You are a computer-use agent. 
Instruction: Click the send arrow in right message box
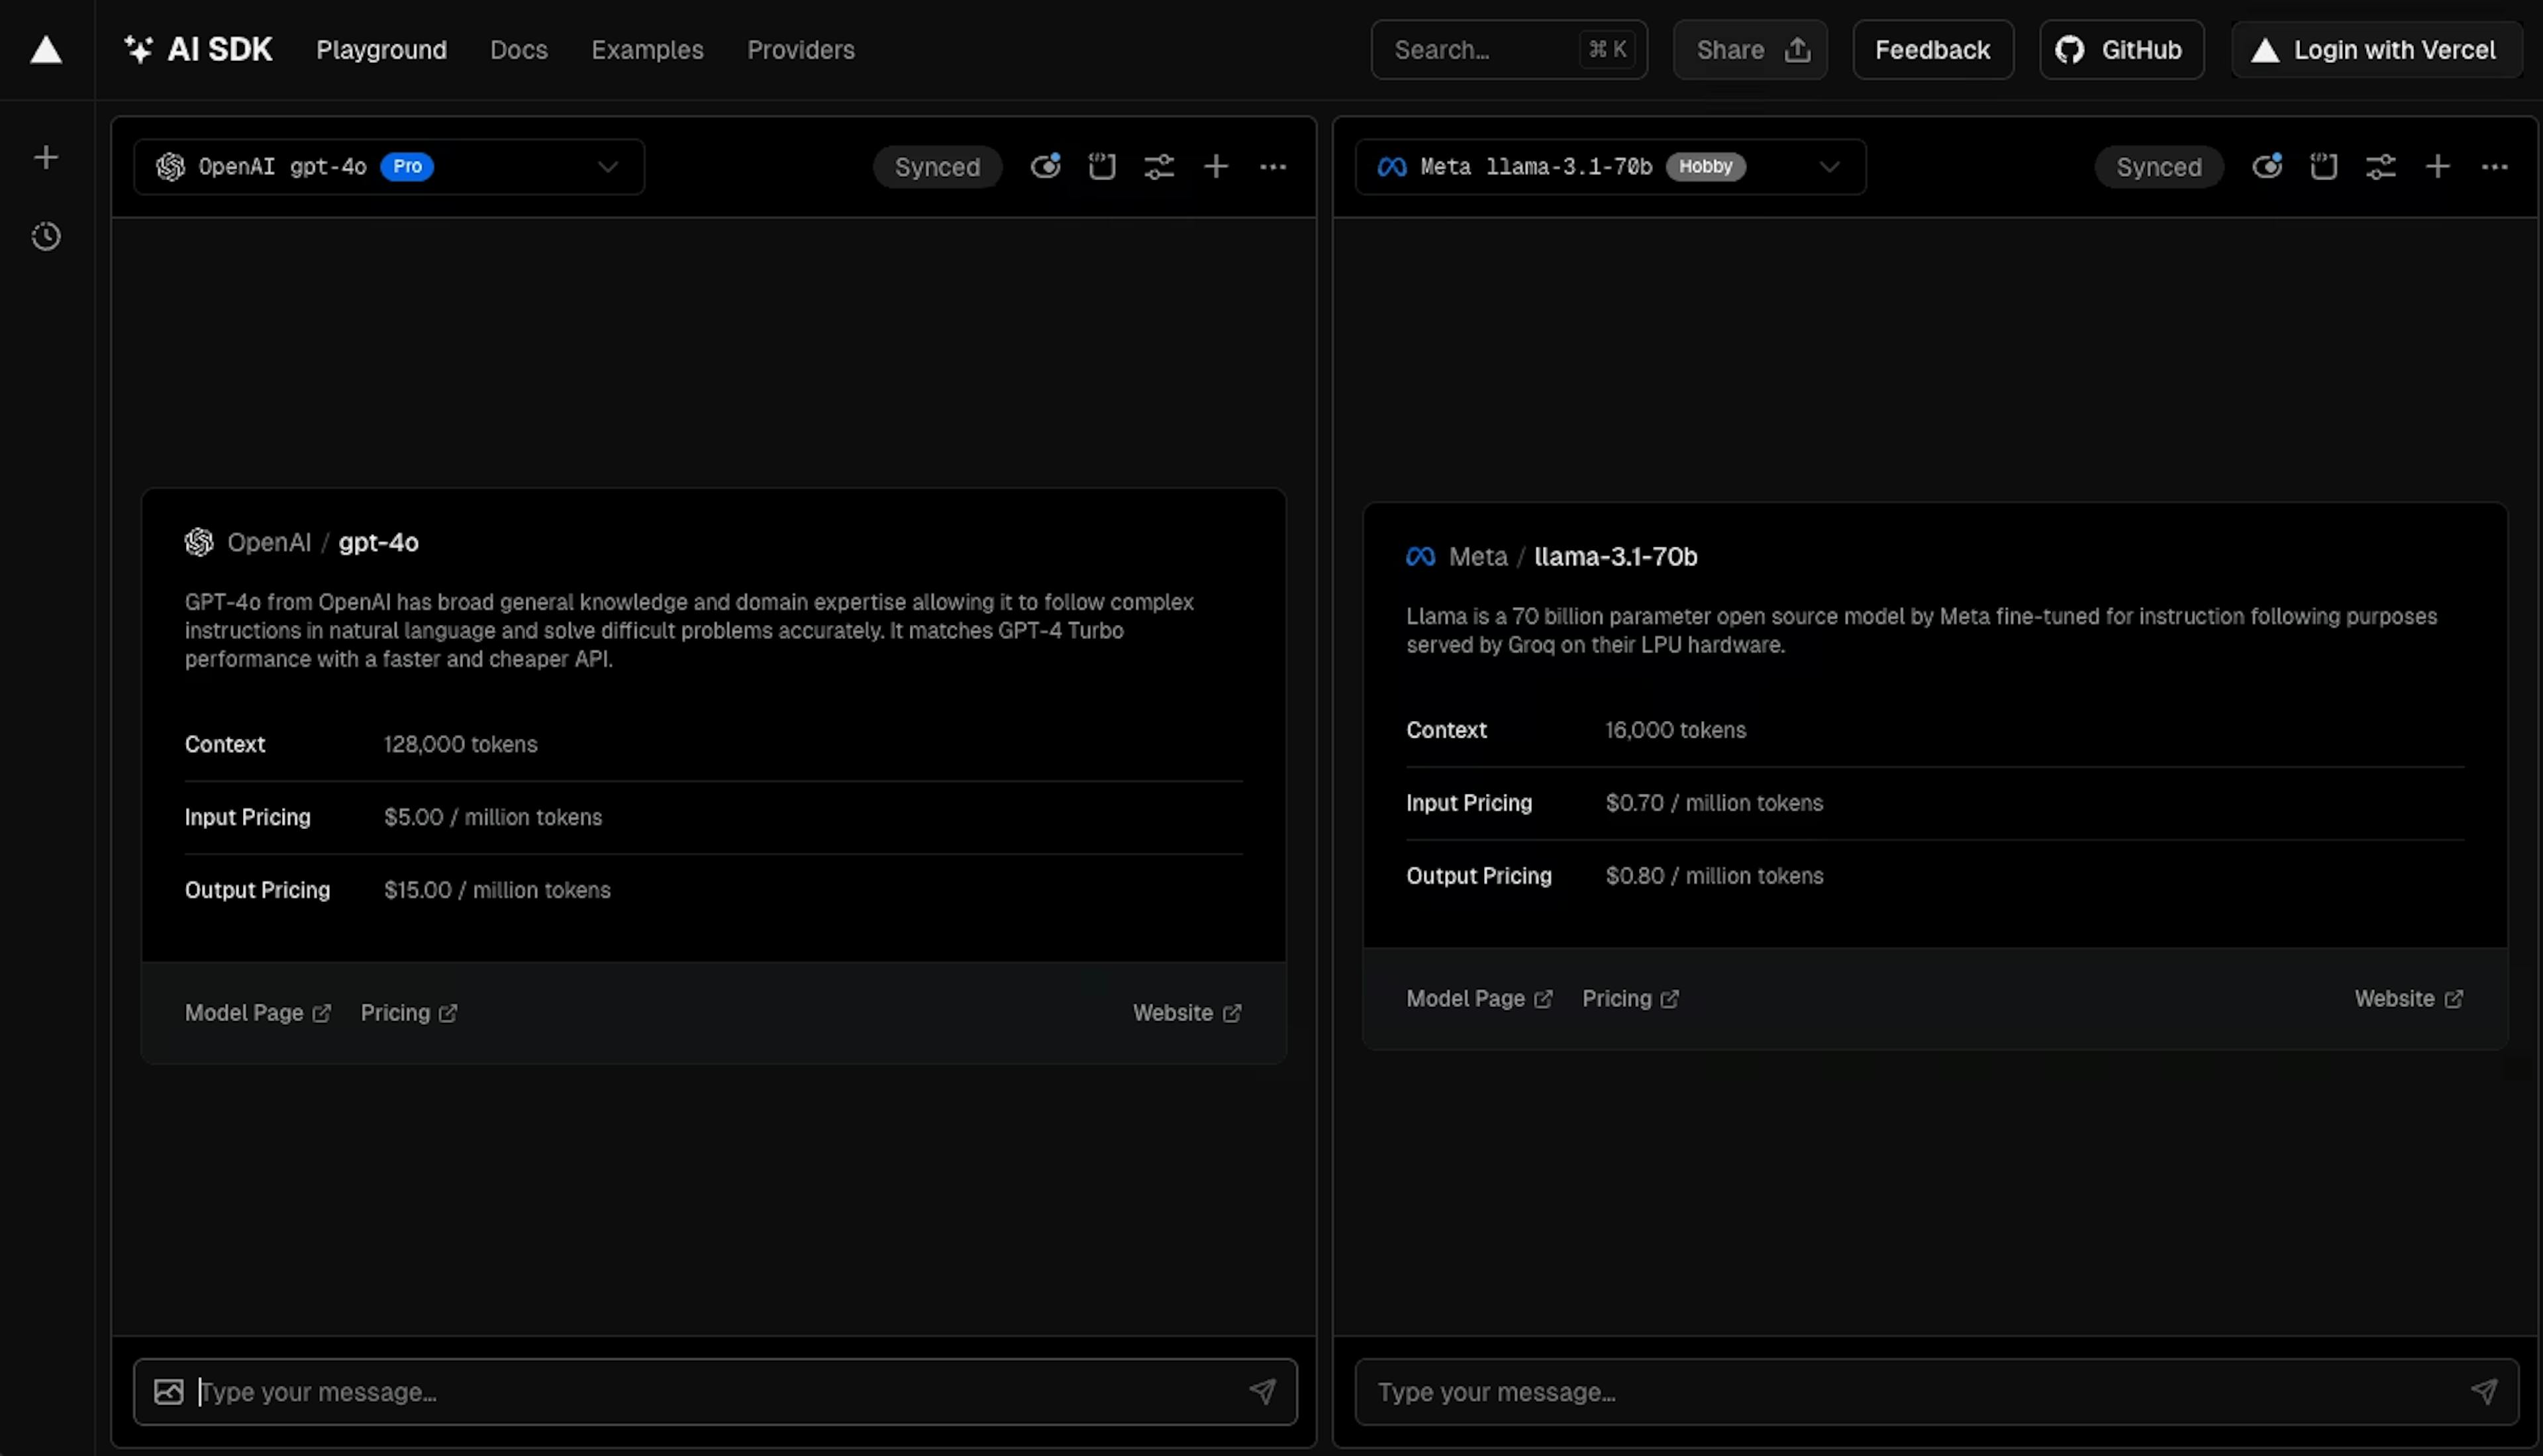(x=2484, y=1391)
